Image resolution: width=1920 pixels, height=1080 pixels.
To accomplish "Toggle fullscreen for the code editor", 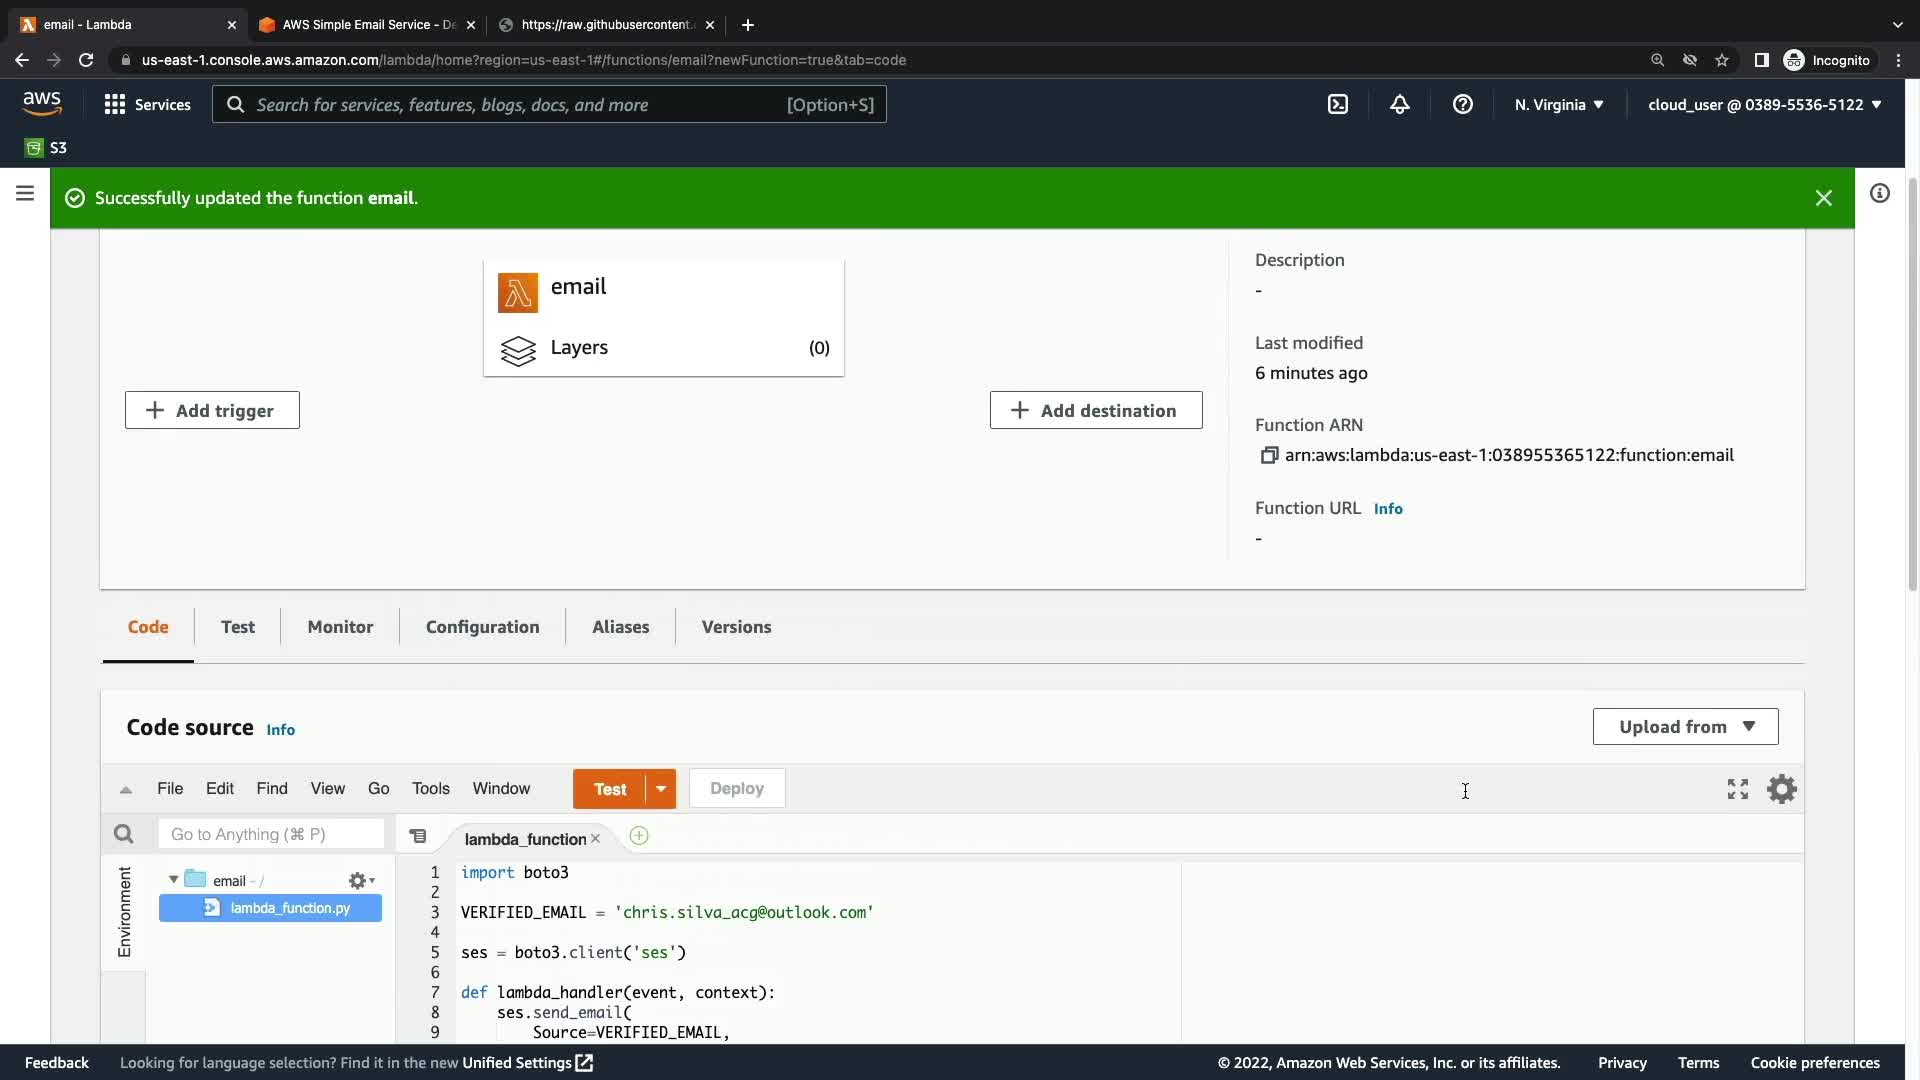I will click(x=1738, y=789).
